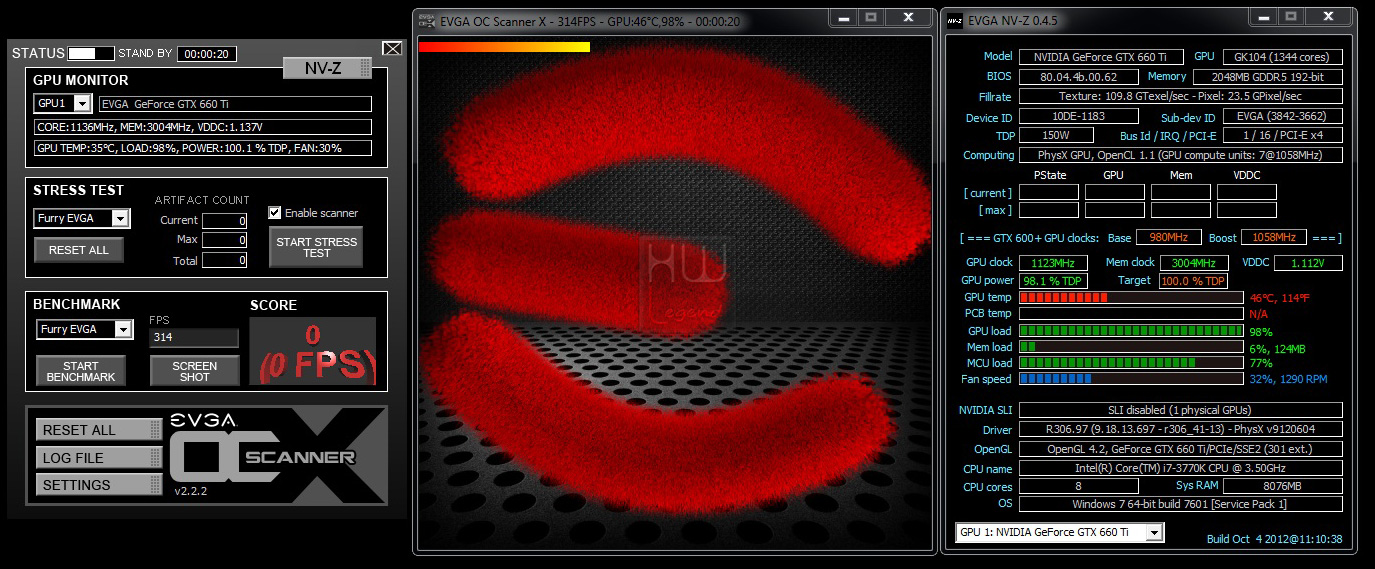
Task: Click the GPU load bar in NV-Z
Action: (1130, 331)
